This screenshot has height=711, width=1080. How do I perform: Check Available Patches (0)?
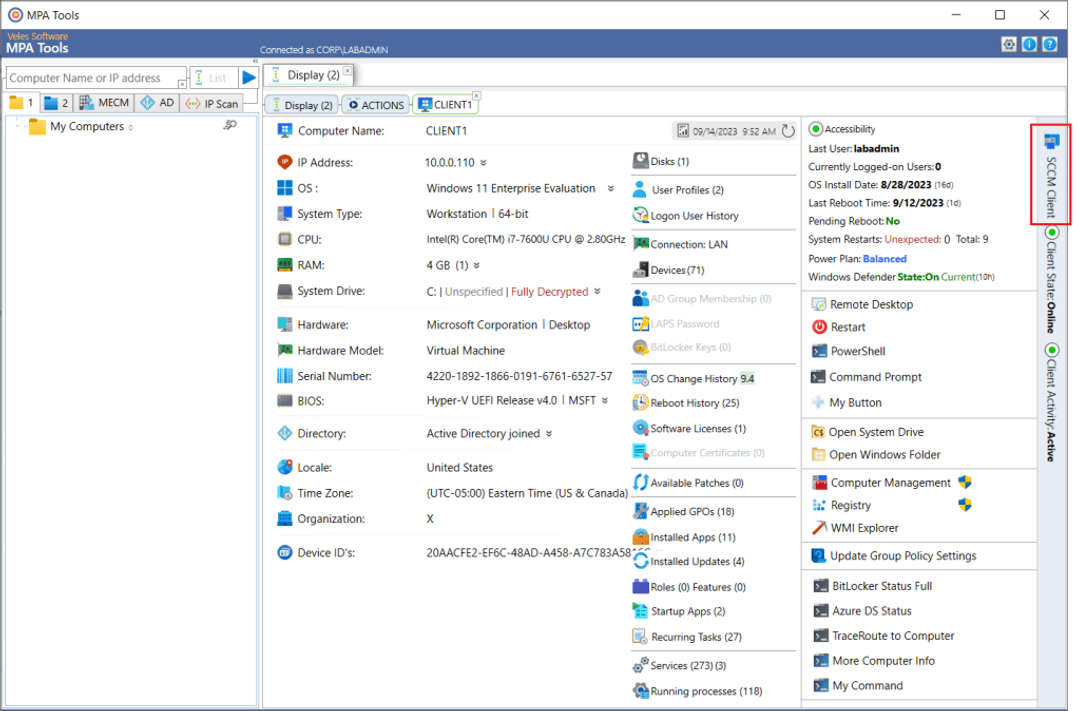pyautogui.click(x=688, y=483)
